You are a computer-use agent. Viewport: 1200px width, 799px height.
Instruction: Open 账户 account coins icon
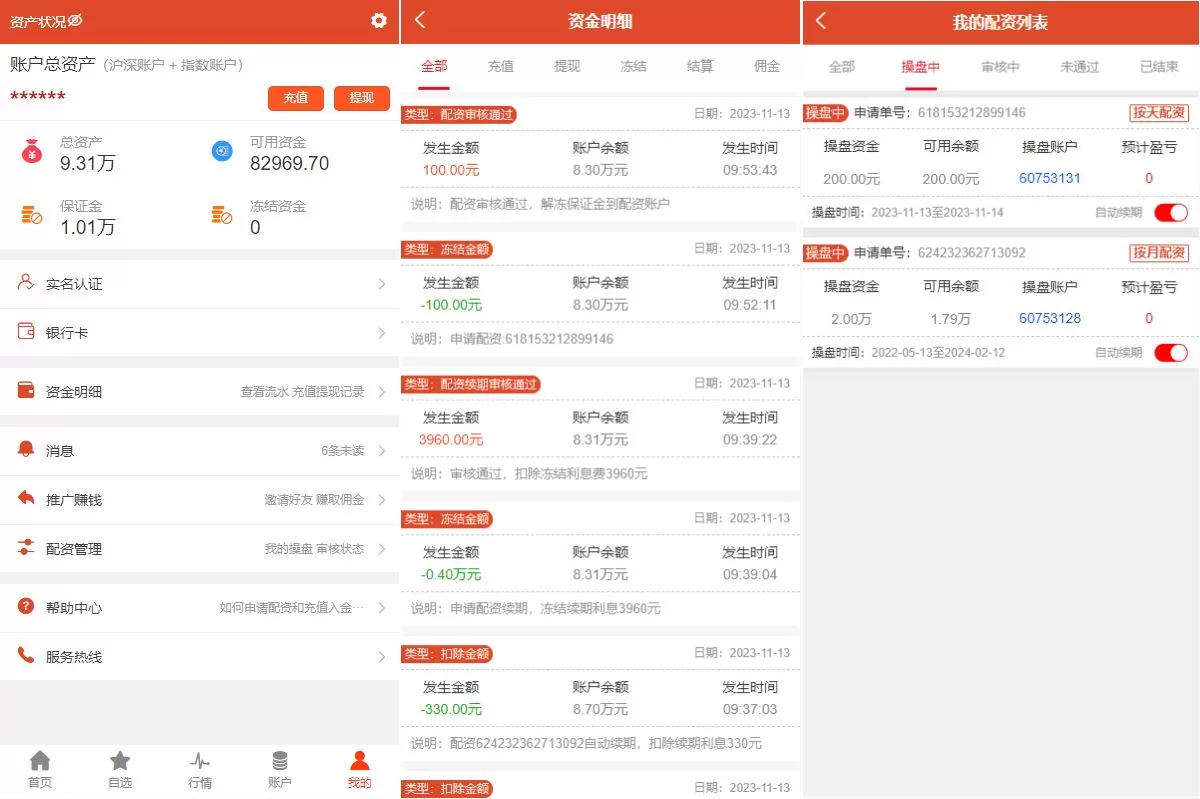[x=280, y=761]
